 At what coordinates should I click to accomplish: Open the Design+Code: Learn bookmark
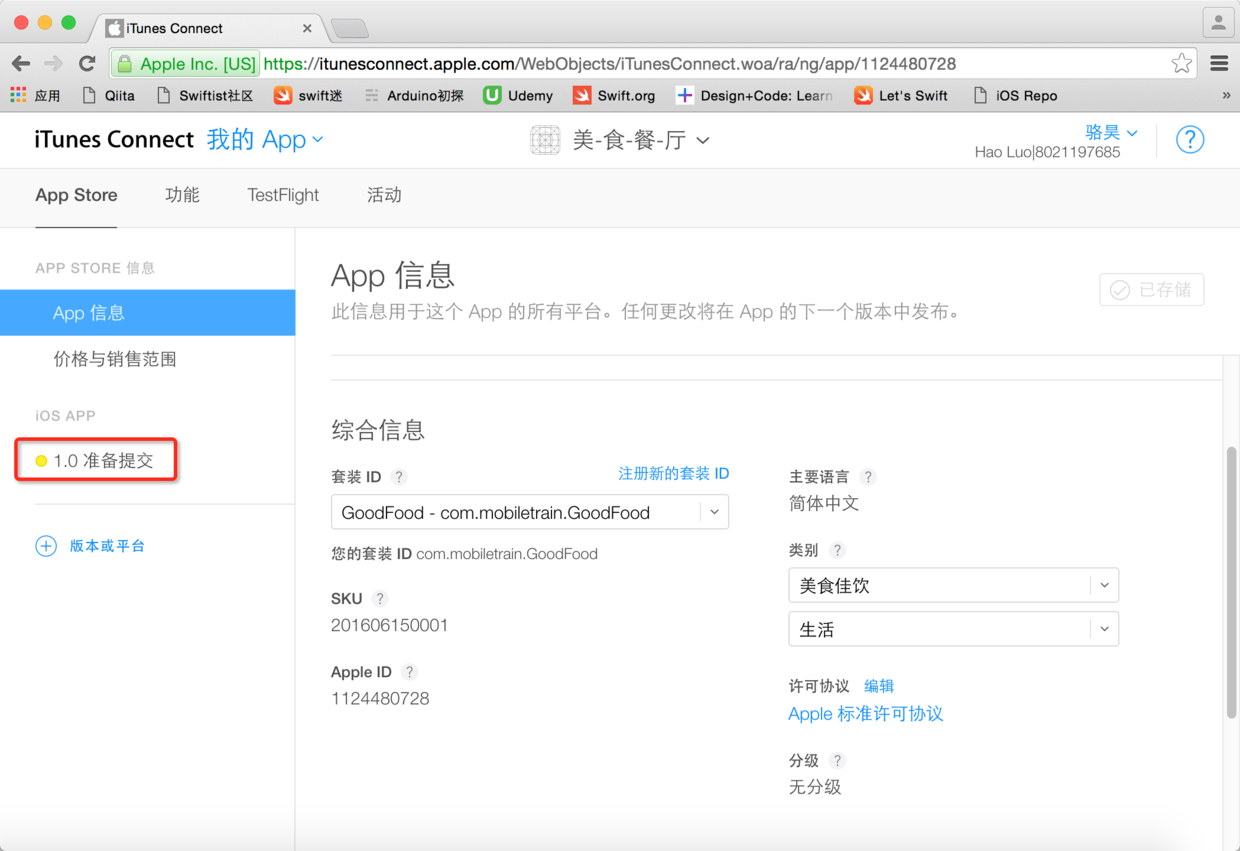754,96
